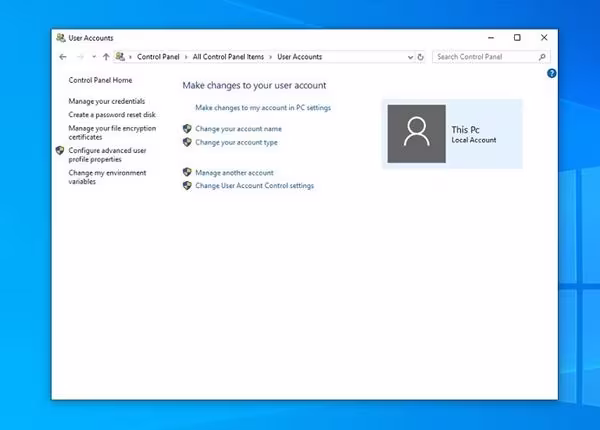Image resolution: width=600 pixels, height=430 pixels.
Task: Open Manage your credentials
Action: (107, 101)
